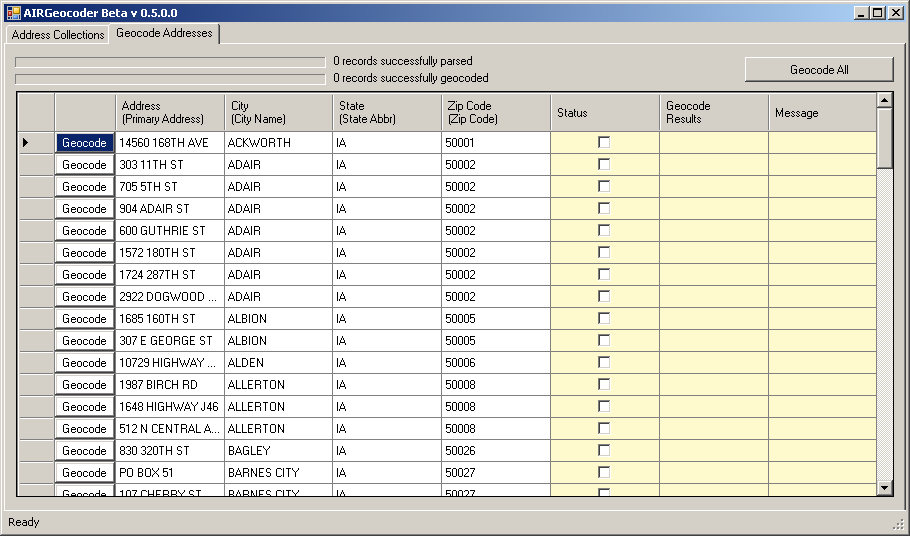Geocode the 14560 168TH AVE address row

tap(85, 143)
